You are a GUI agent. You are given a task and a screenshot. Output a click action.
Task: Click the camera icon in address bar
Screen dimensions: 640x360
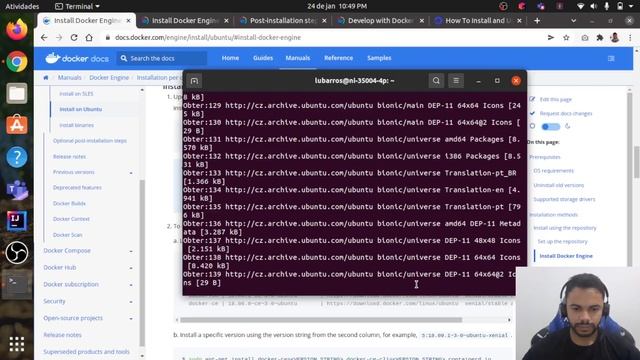pos(584,38)
